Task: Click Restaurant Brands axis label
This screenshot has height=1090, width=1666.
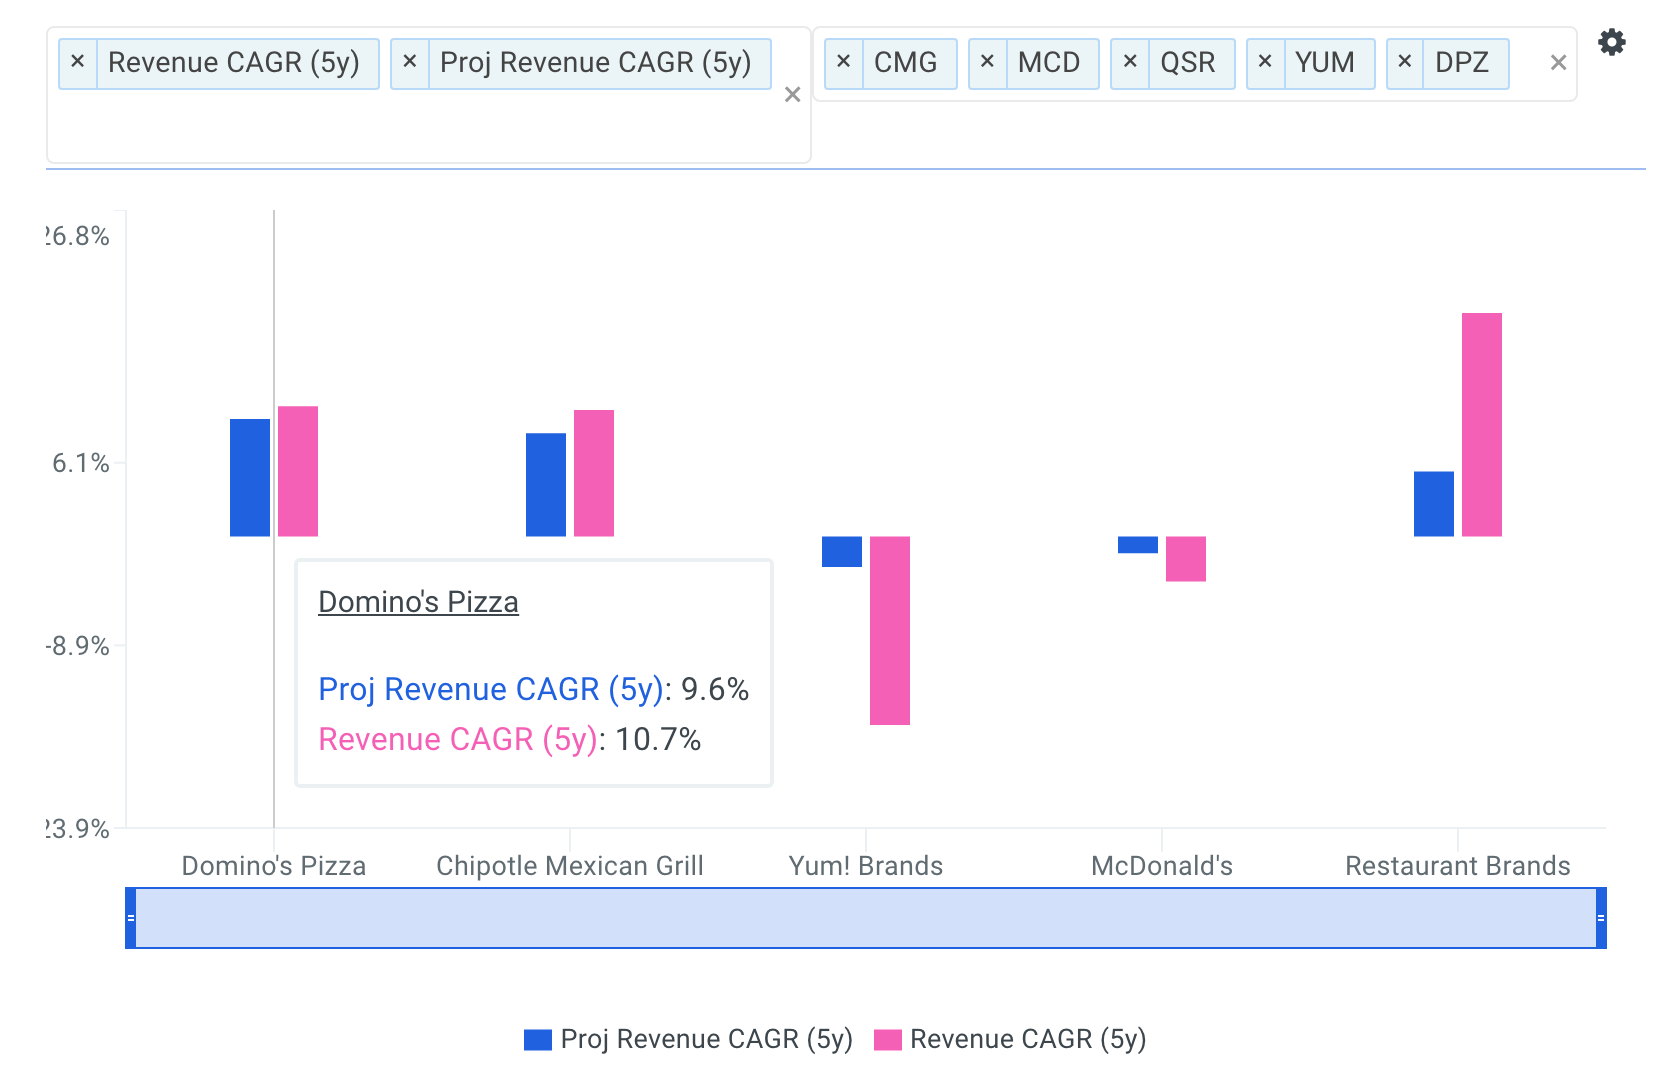Action: tap(1458, 866)
